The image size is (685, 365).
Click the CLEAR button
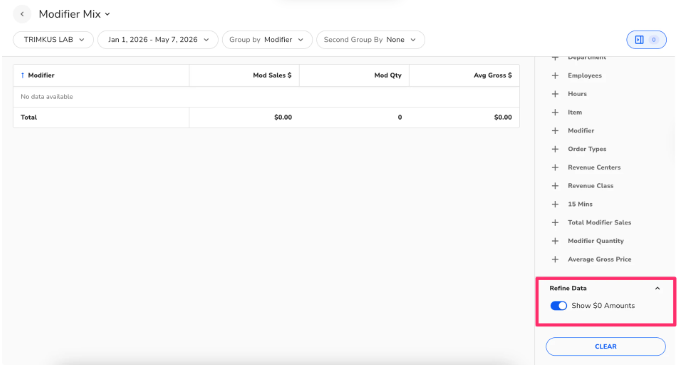coord(605,346)
